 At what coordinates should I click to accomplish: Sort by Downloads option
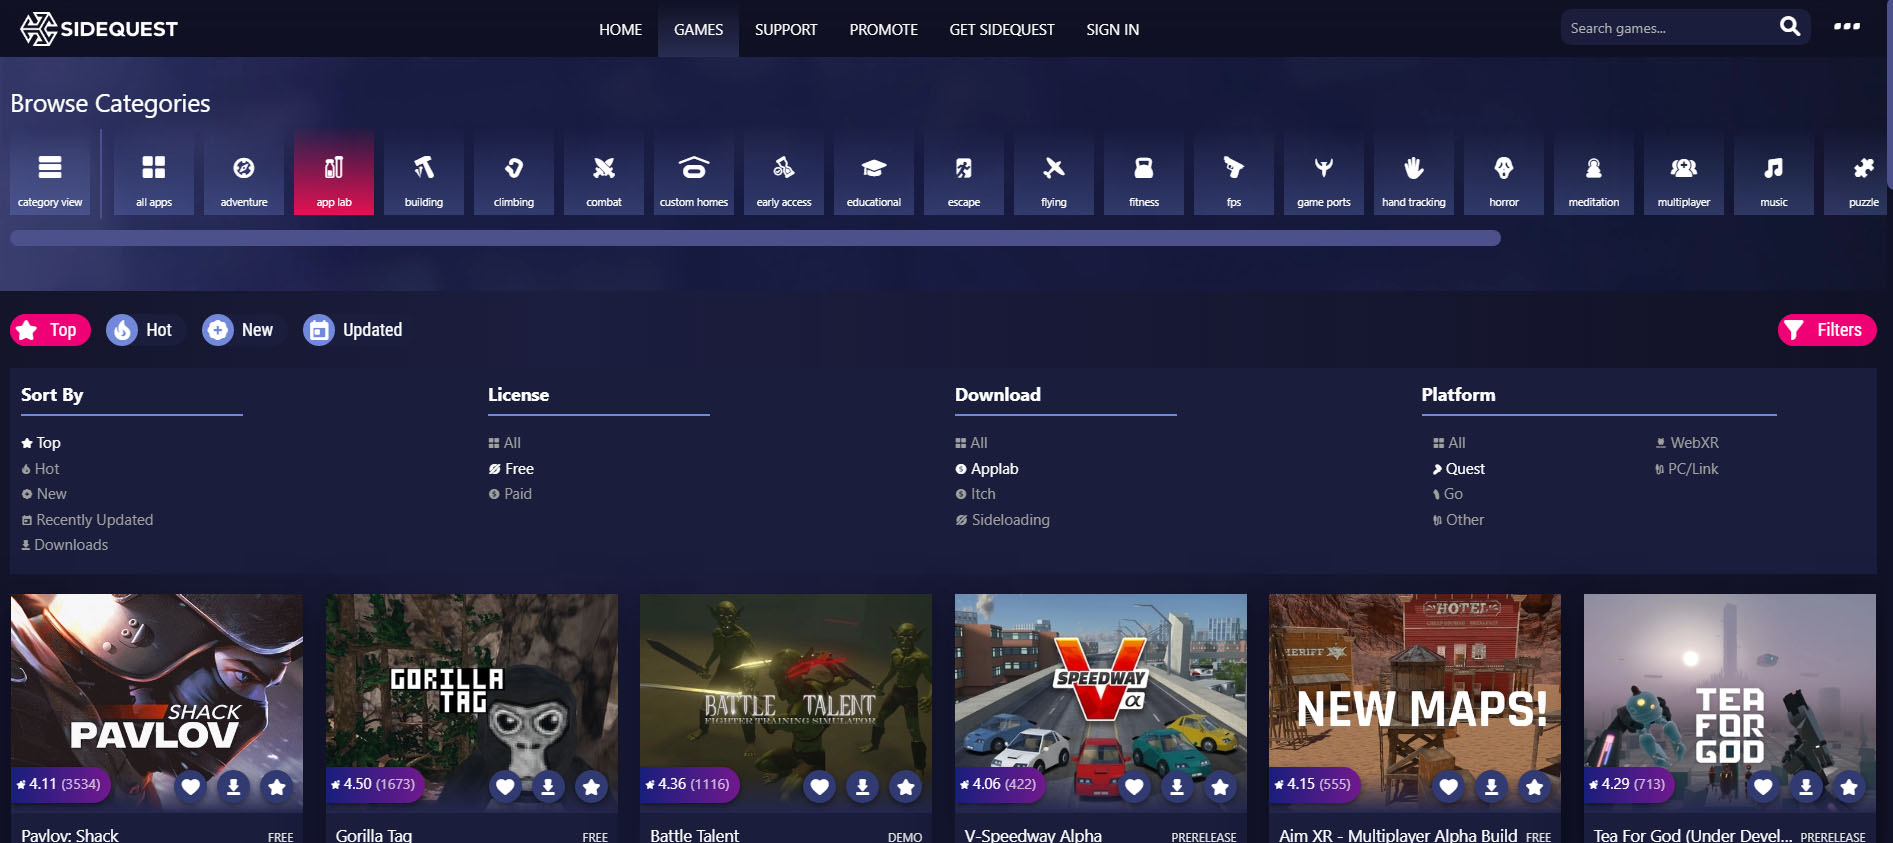[65, 545]
